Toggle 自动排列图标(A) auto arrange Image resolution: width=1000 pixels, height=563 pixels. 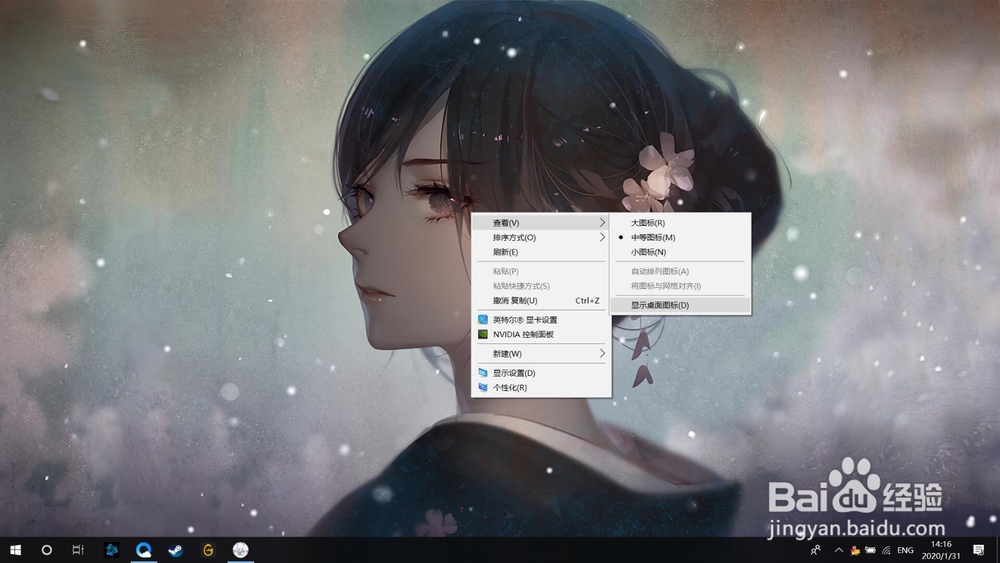[681, 272]
